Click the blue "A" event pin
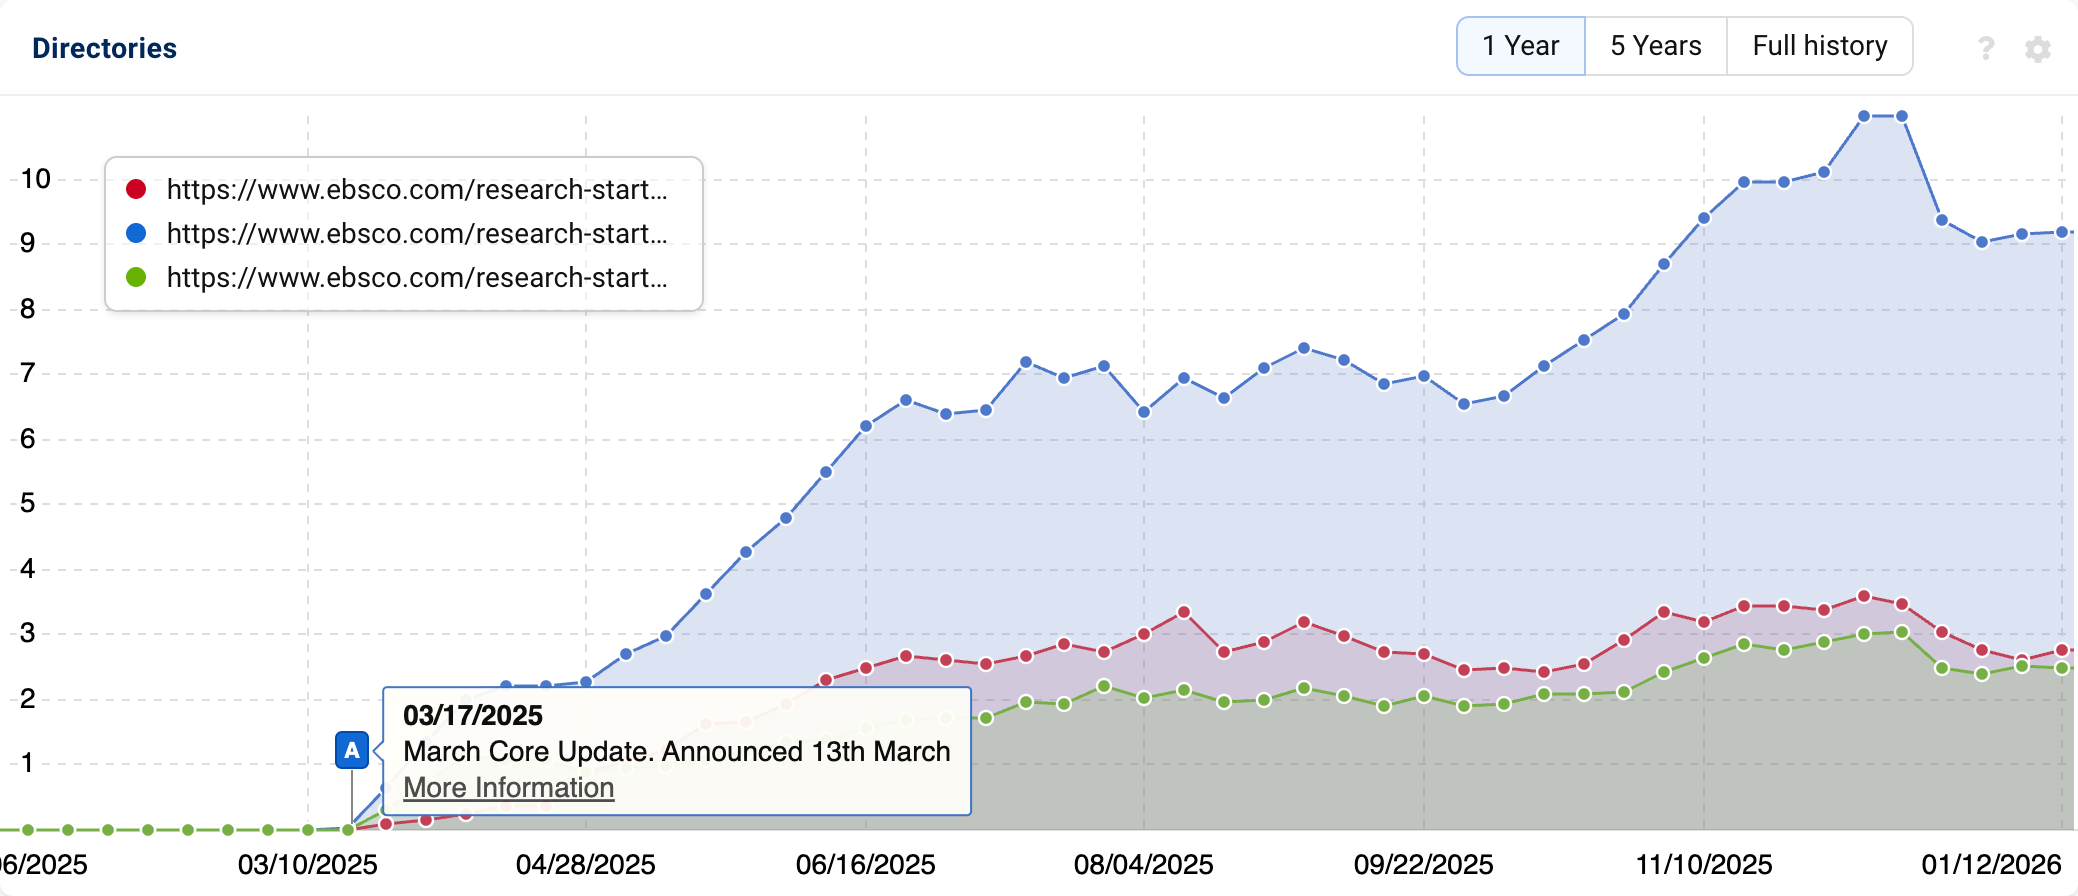 tap(352, 750)
